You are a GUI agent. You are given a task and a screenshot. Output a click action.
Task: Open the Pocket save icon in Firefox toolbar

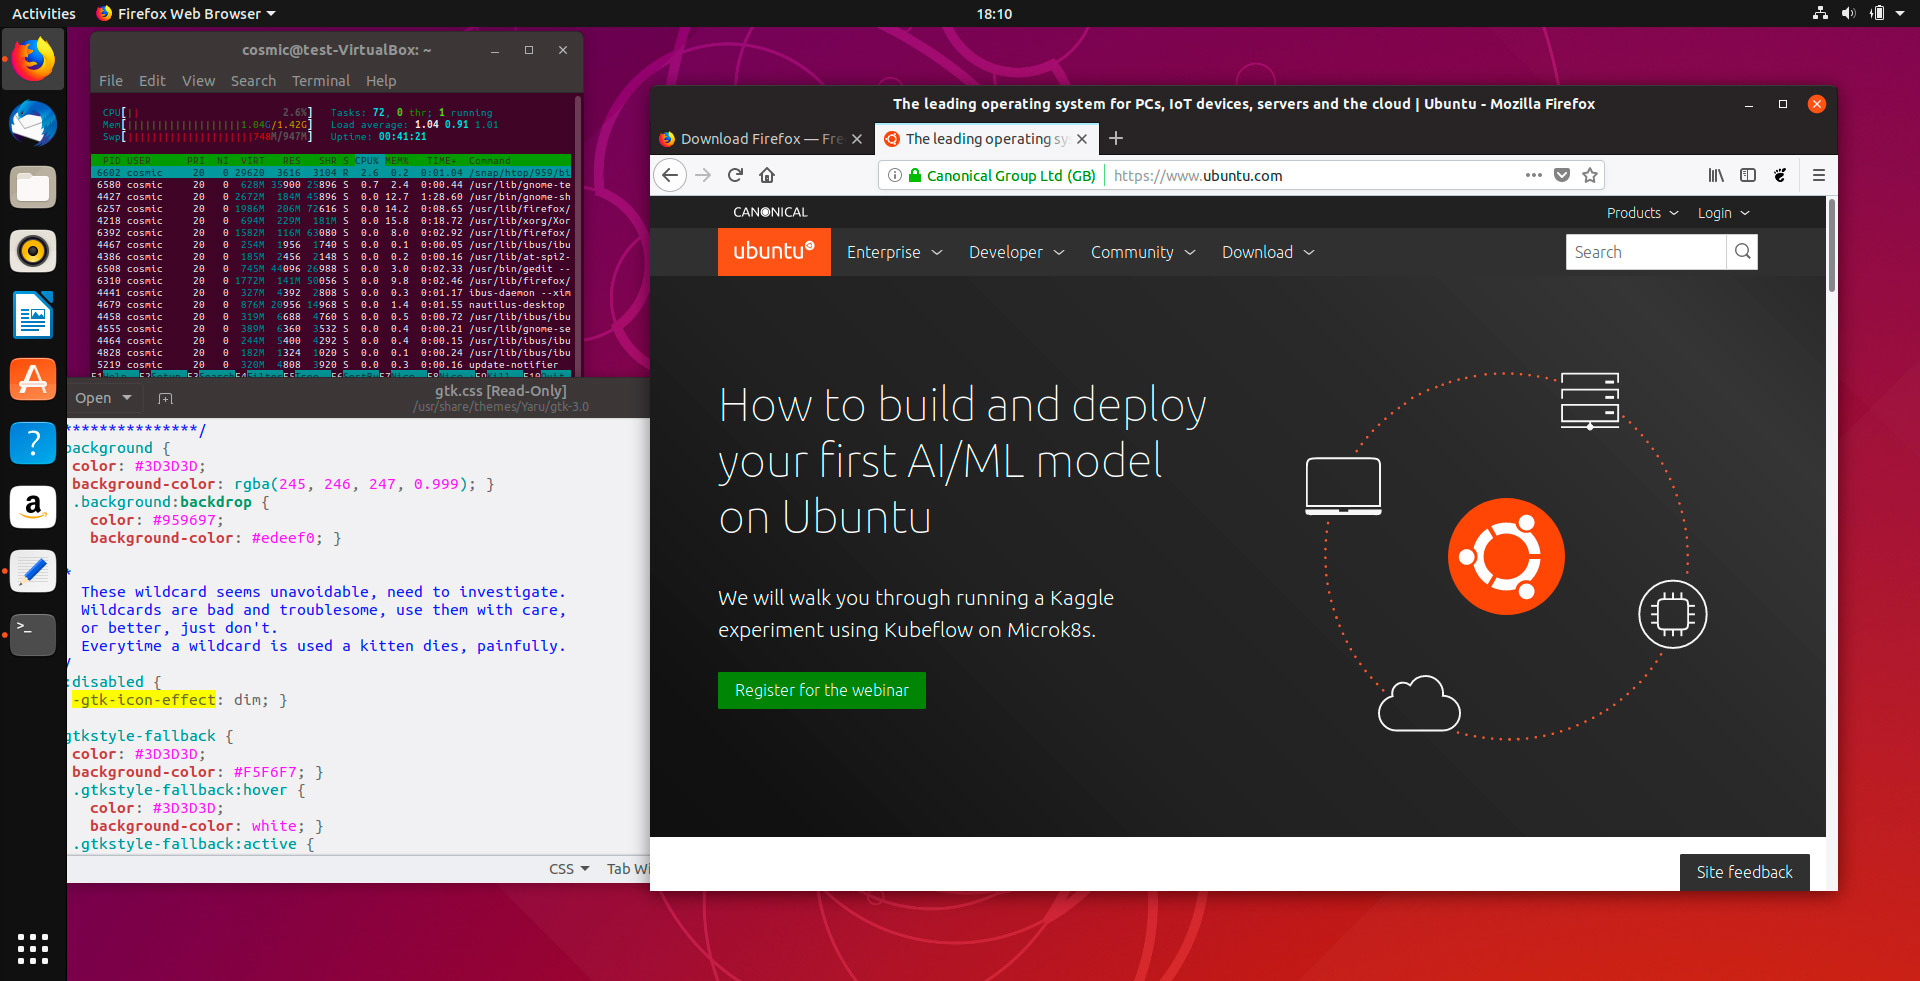pos(1562,175)
